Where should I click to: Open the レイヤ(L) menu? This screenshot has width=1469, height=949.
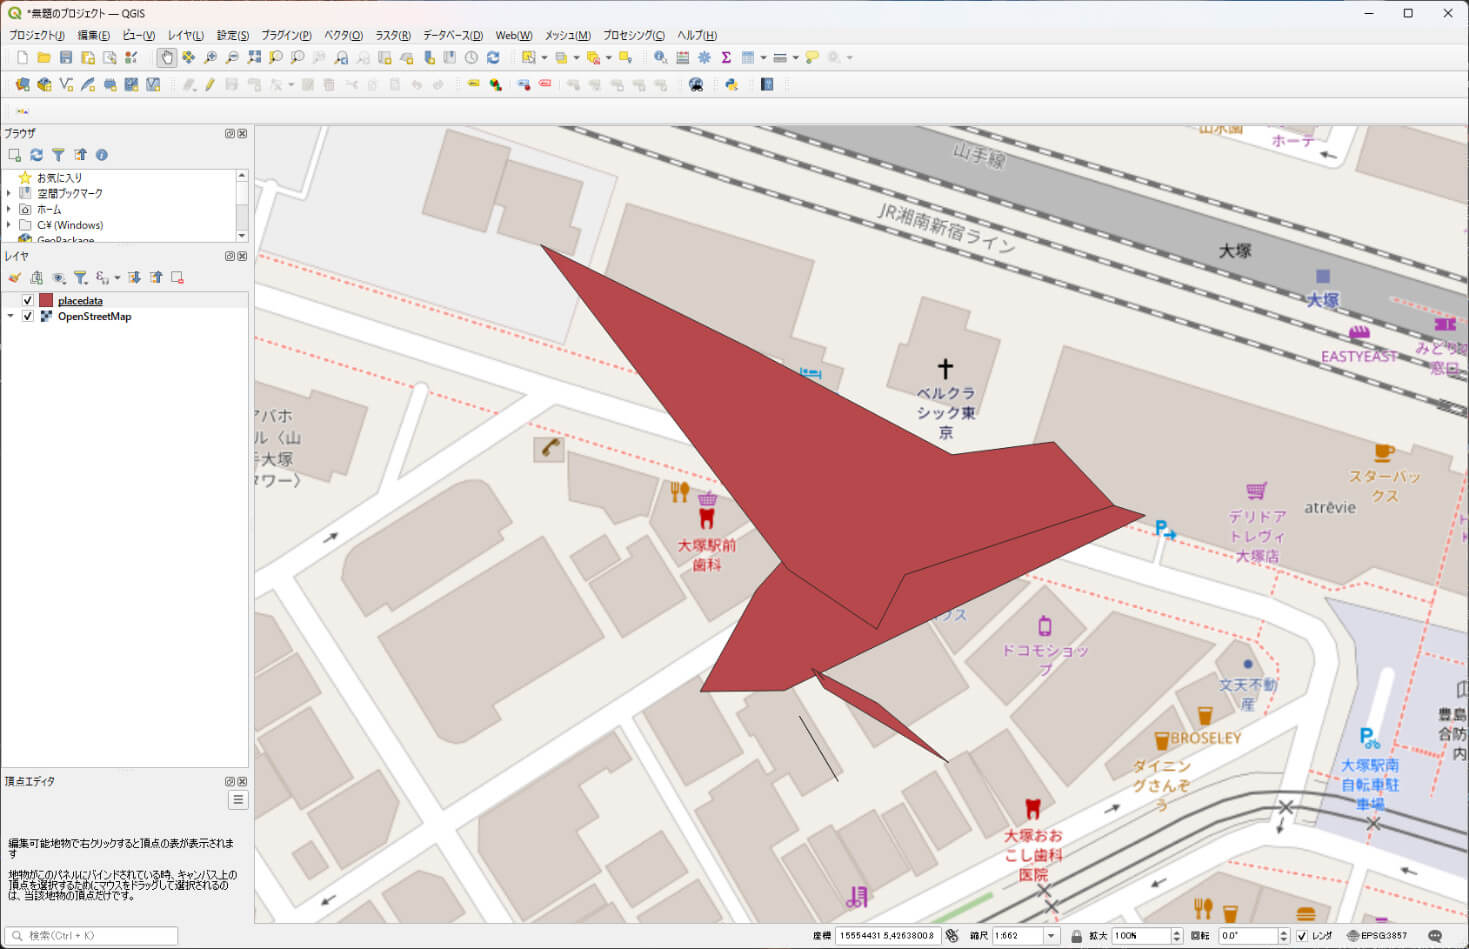tap(185, 35)
